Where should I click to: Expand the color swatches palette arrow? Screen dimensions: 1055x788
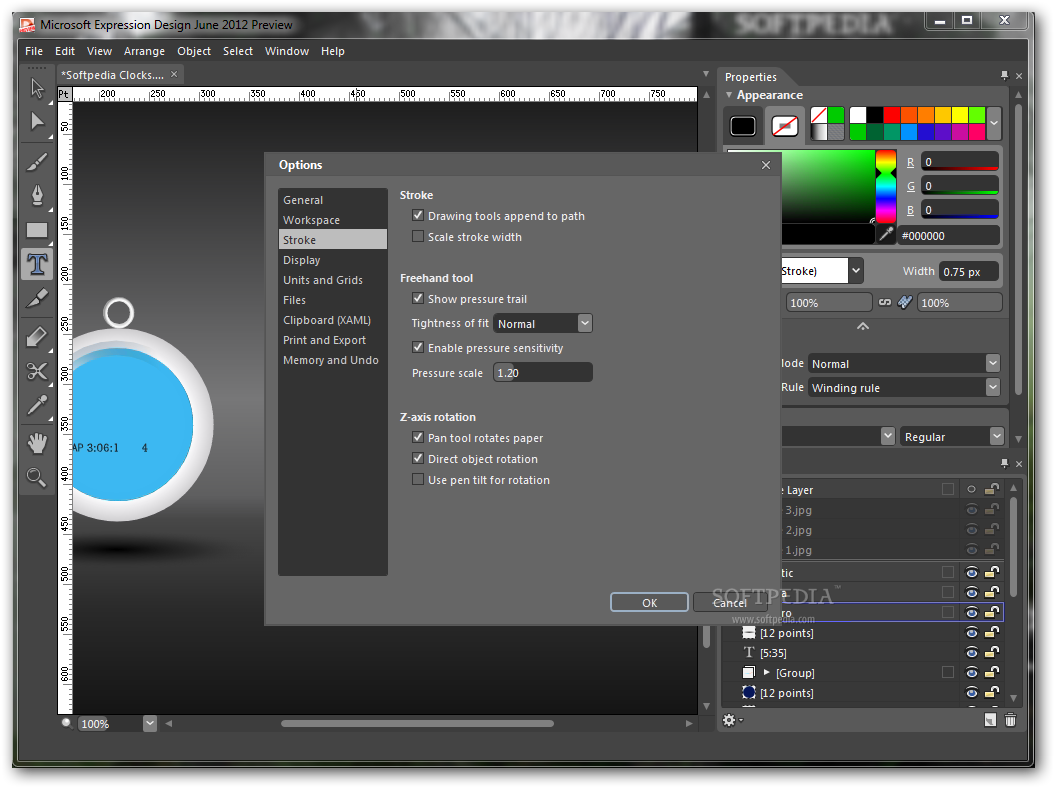point(994,124)
